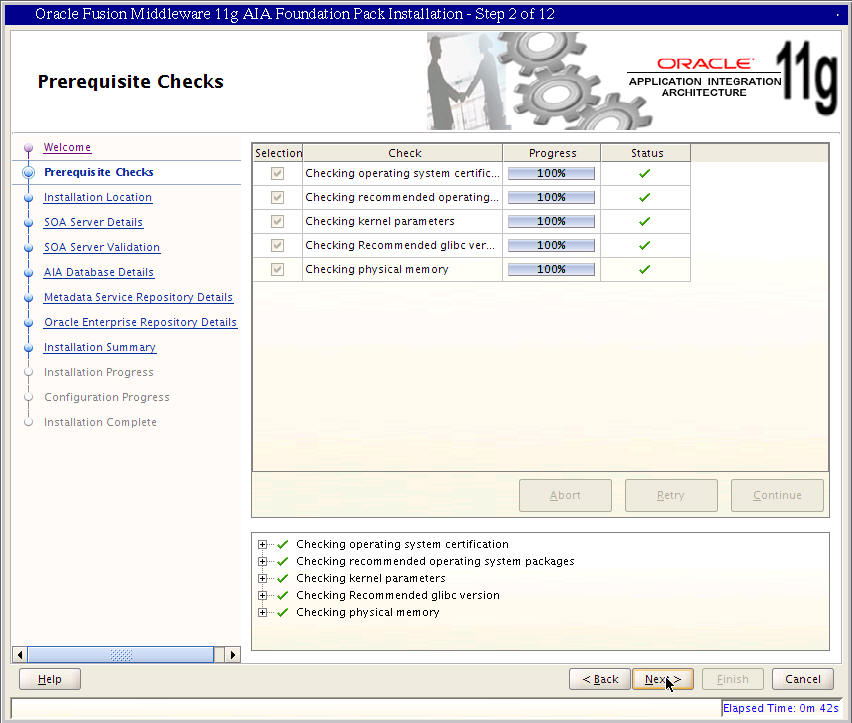Click the sidebar horizontal scrollbar thumb

click(121, 655)
